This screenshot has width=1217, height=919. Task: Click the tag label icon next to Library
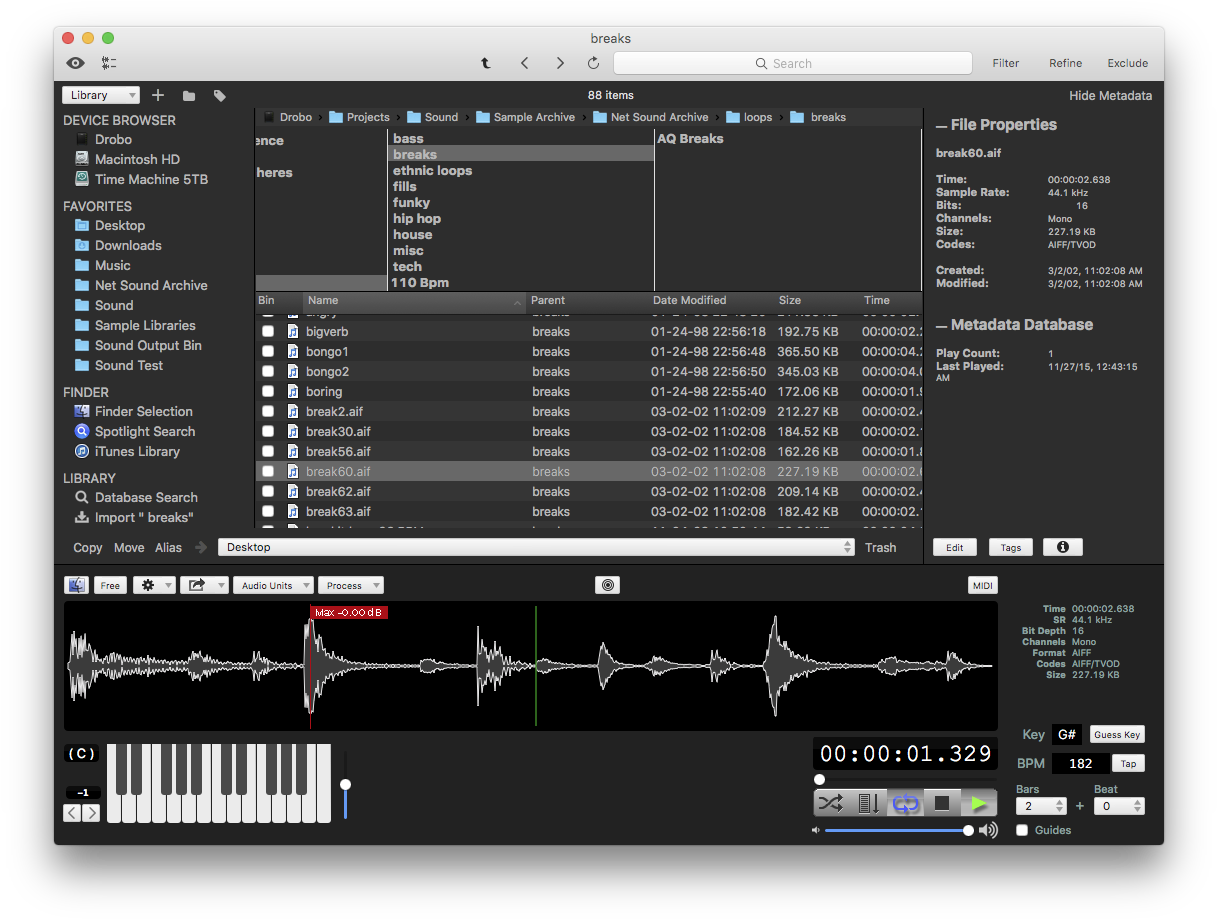pyautogui.click(x=219, y=95)
